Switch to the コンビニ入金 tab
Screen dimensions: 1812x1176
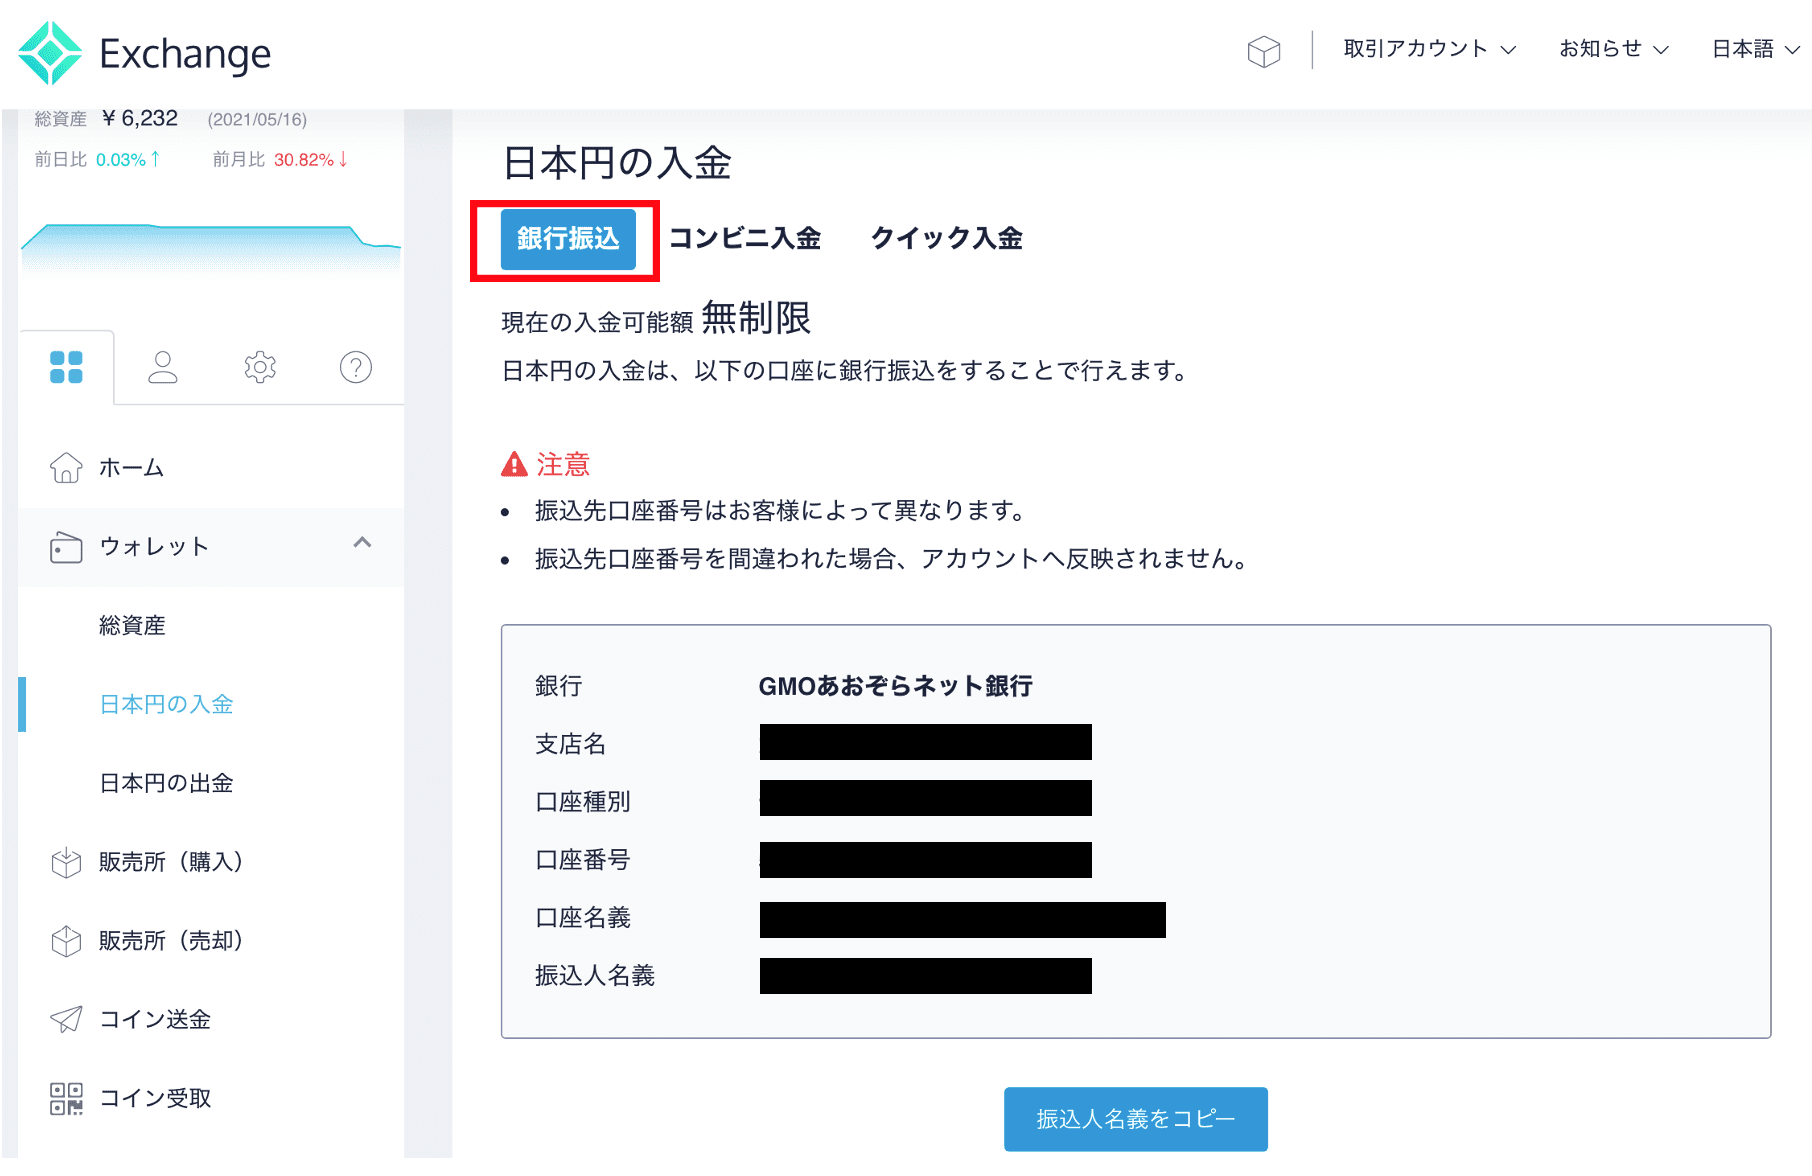(746, 238)
